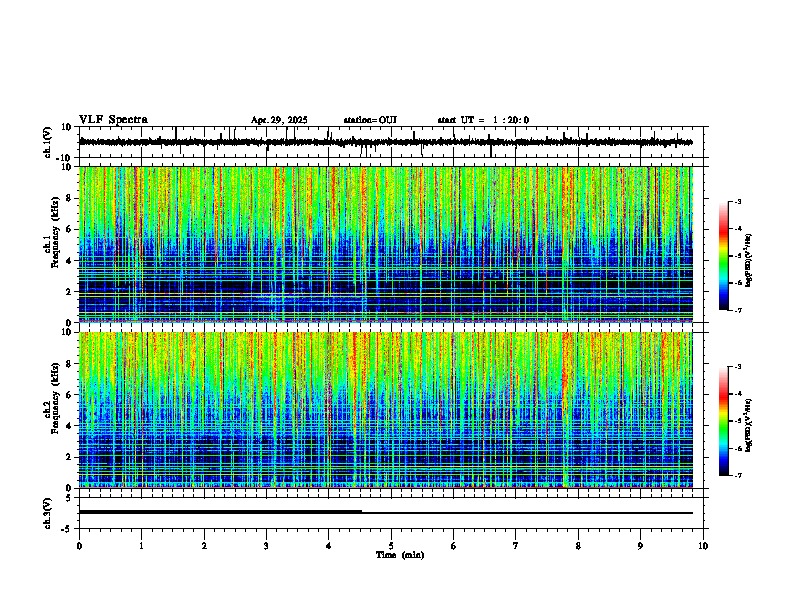The width and height of the screenshot is (792, 612).
Task: Click the "ch.3(V)" axis label
Action: [x=48, y=513]
